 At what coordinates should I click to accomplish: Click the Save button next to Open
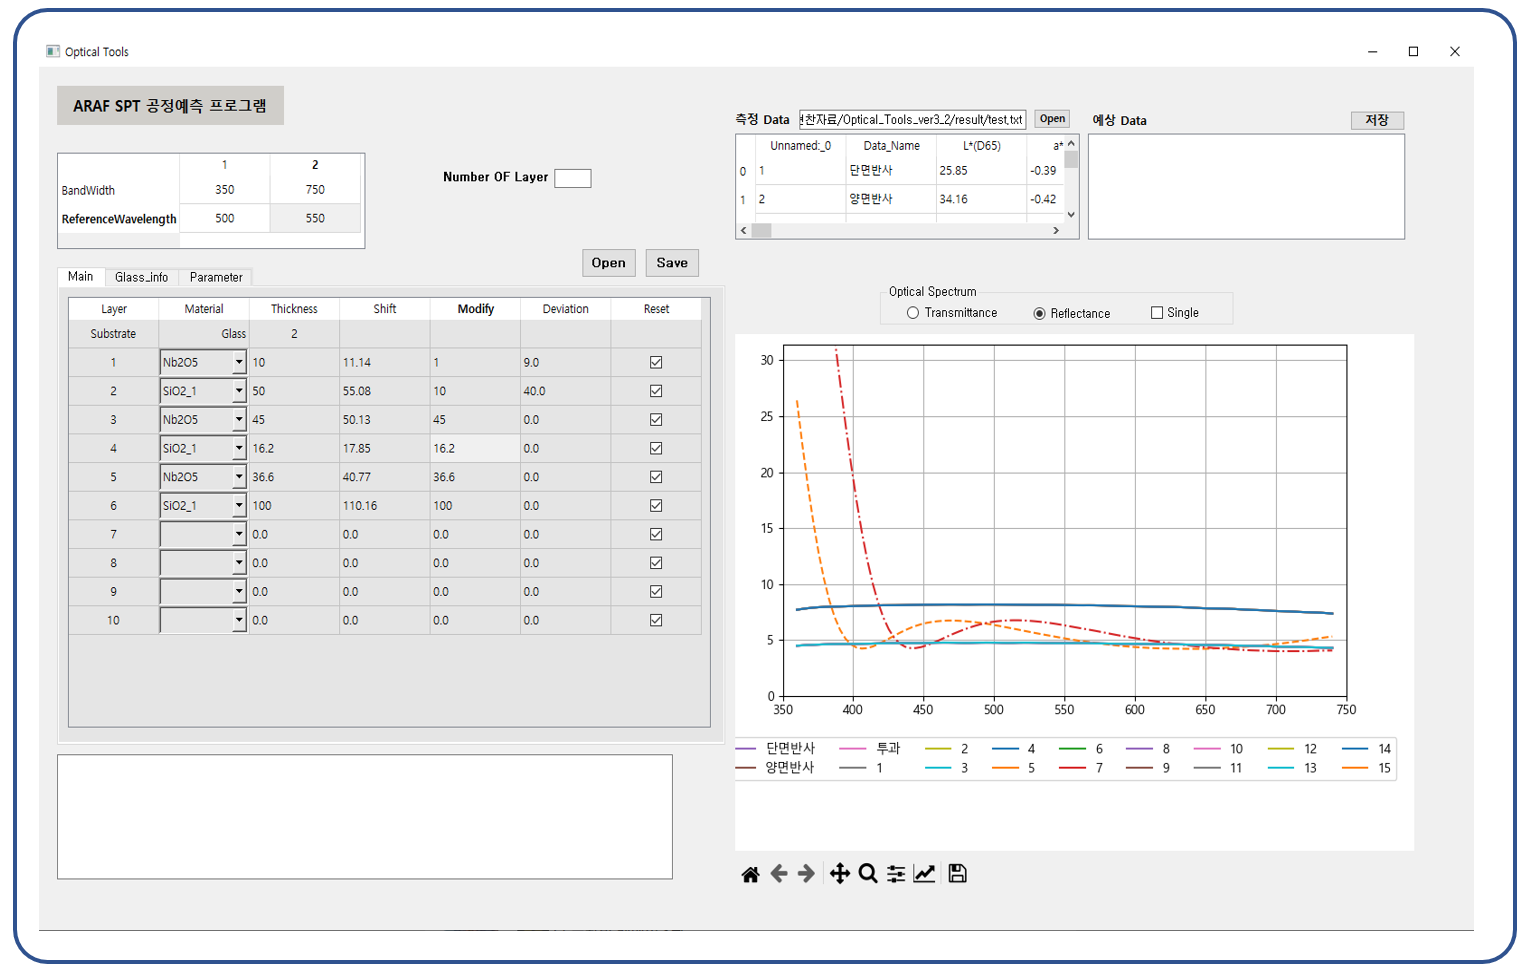[672, 263]
